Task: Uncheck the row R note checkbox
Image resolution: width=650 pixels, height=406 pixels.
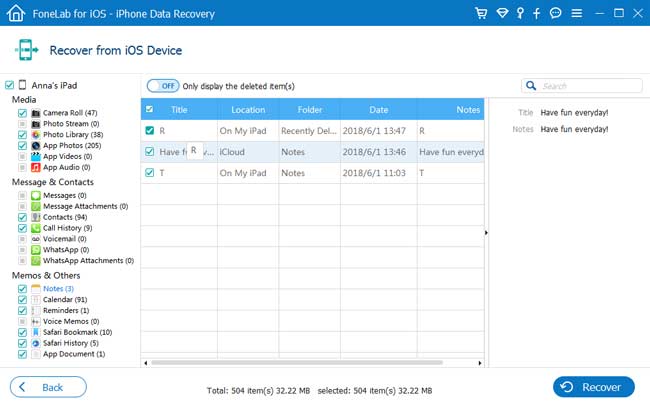Action: [150, 131]
